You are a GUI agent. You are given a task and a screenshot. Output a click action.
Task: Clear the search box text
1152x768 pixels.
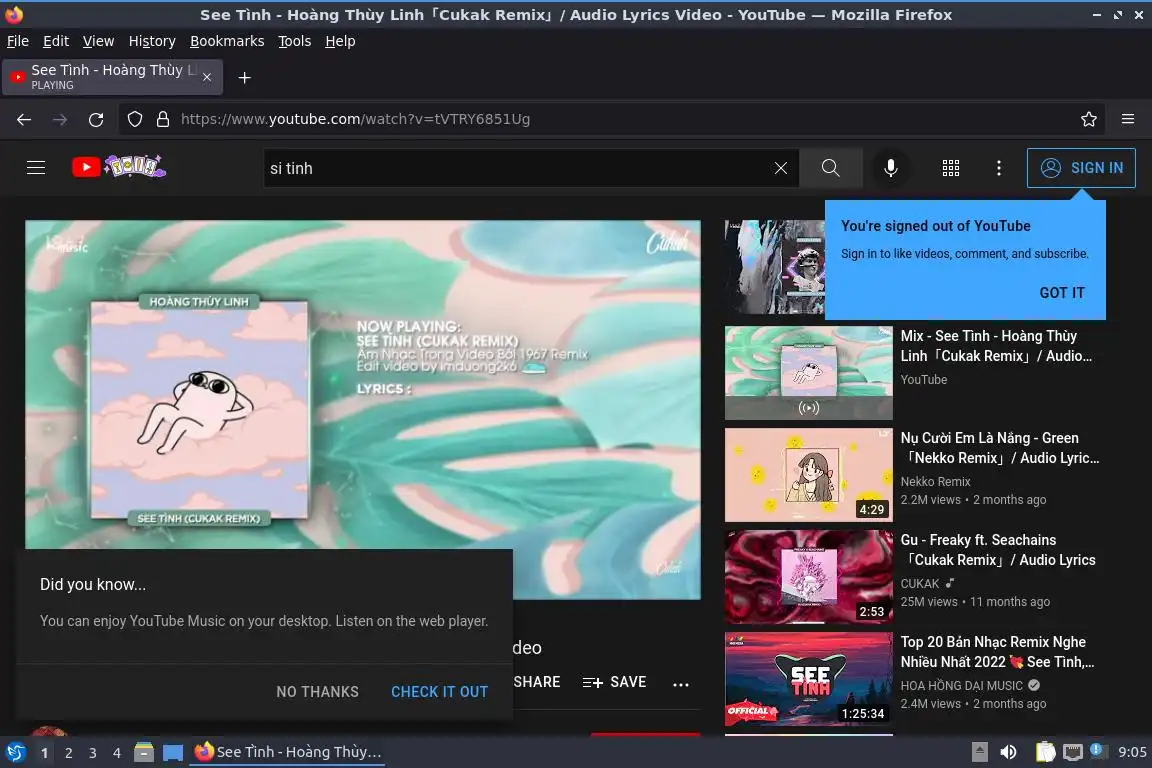(781, 168)
